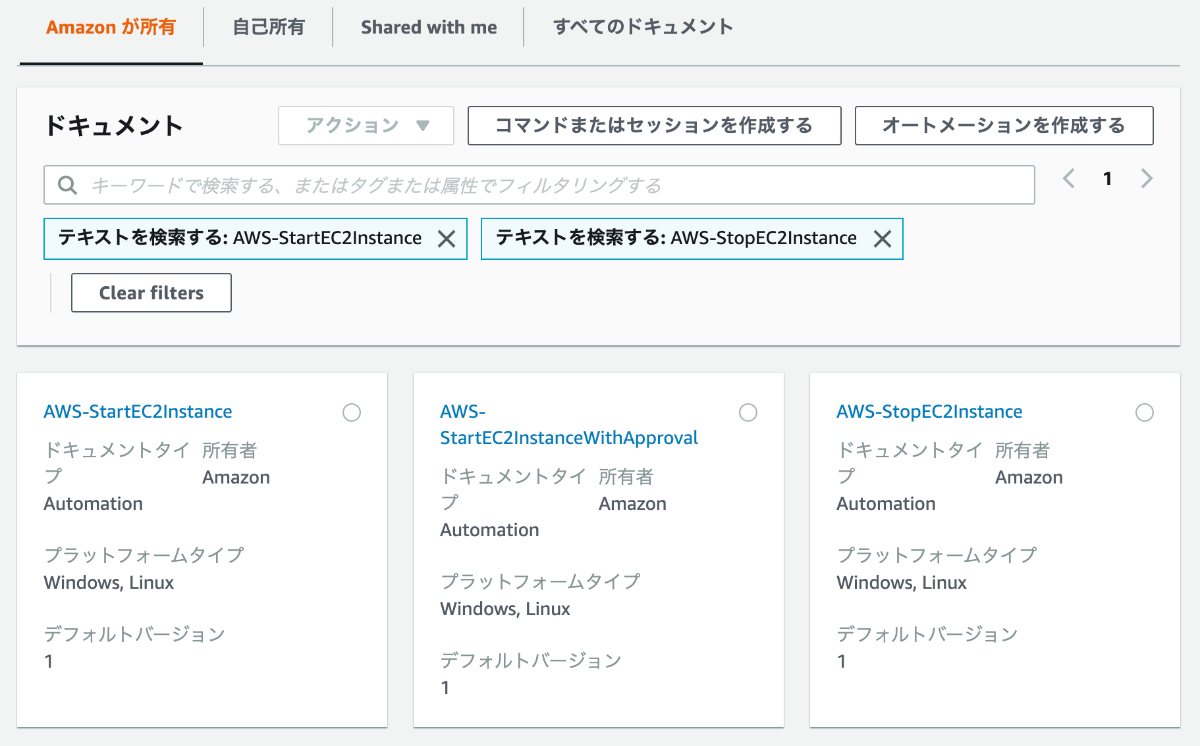The height and width of the screenshot is (746, 1200).
Task: Open the アクション dropdown
Action: (x=366, y=126)
